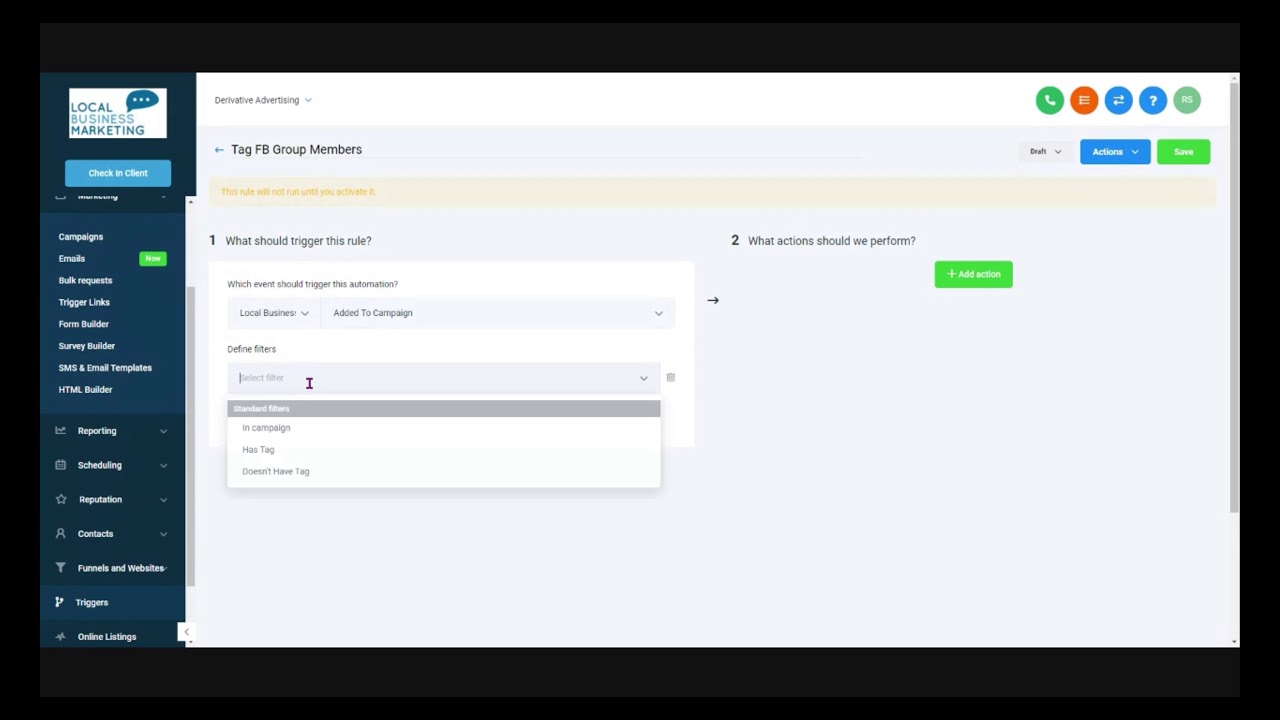
Task: Open the Local Business trigger type dropdown
Action: pyautogui.click(x=274, y=313)
